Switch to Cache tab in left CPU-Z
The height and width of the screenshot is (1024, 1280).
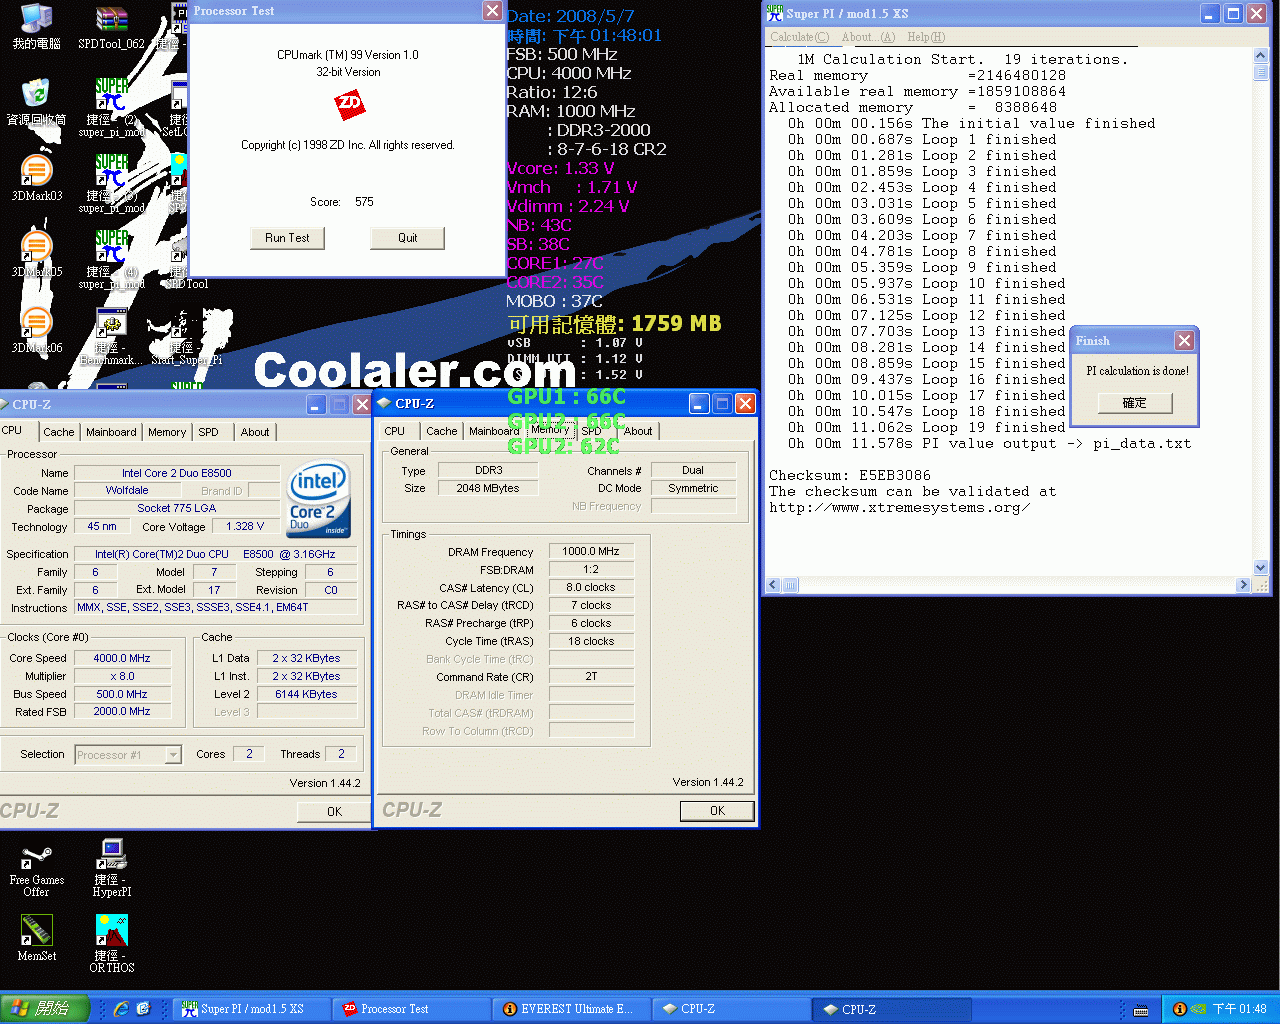coord(58,432)
